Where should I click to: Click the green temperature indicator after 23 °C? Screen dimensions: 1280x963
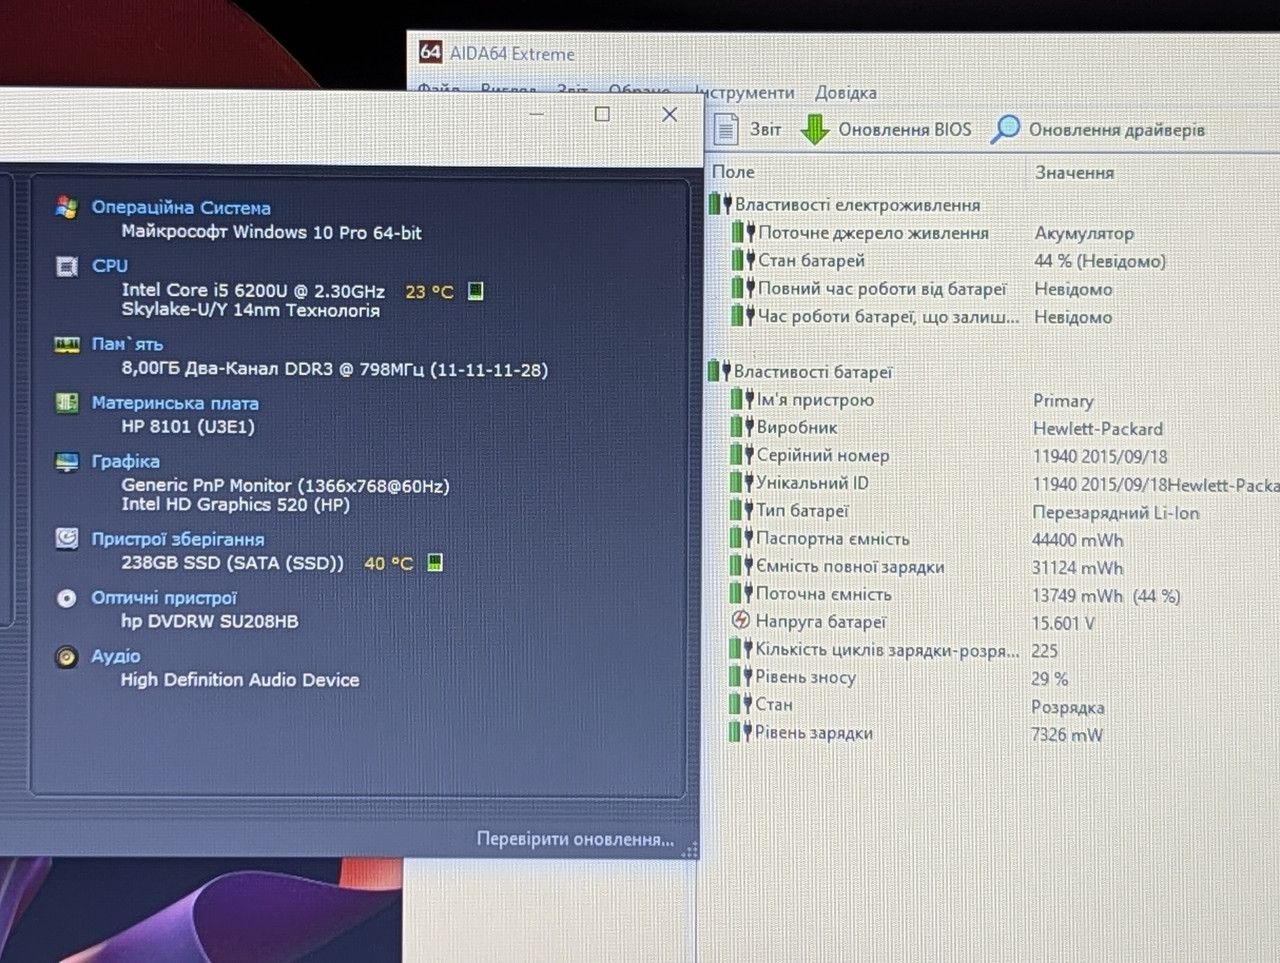[476, 291]
